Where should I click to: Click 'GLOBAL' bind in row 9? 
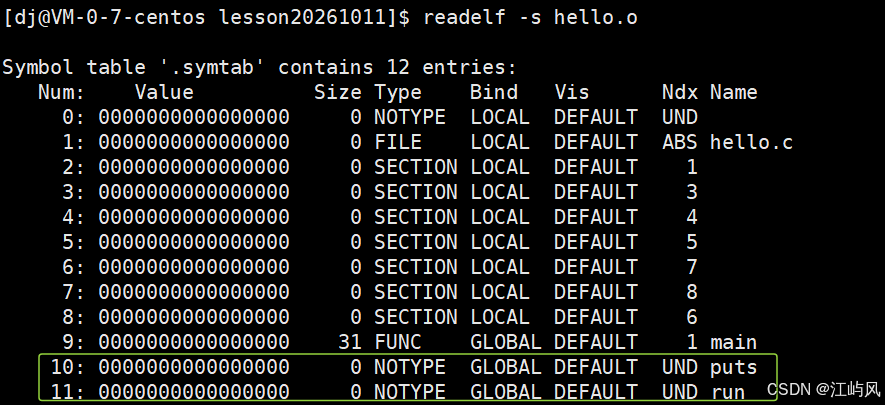pyautogui.click(x=506, y=342)
